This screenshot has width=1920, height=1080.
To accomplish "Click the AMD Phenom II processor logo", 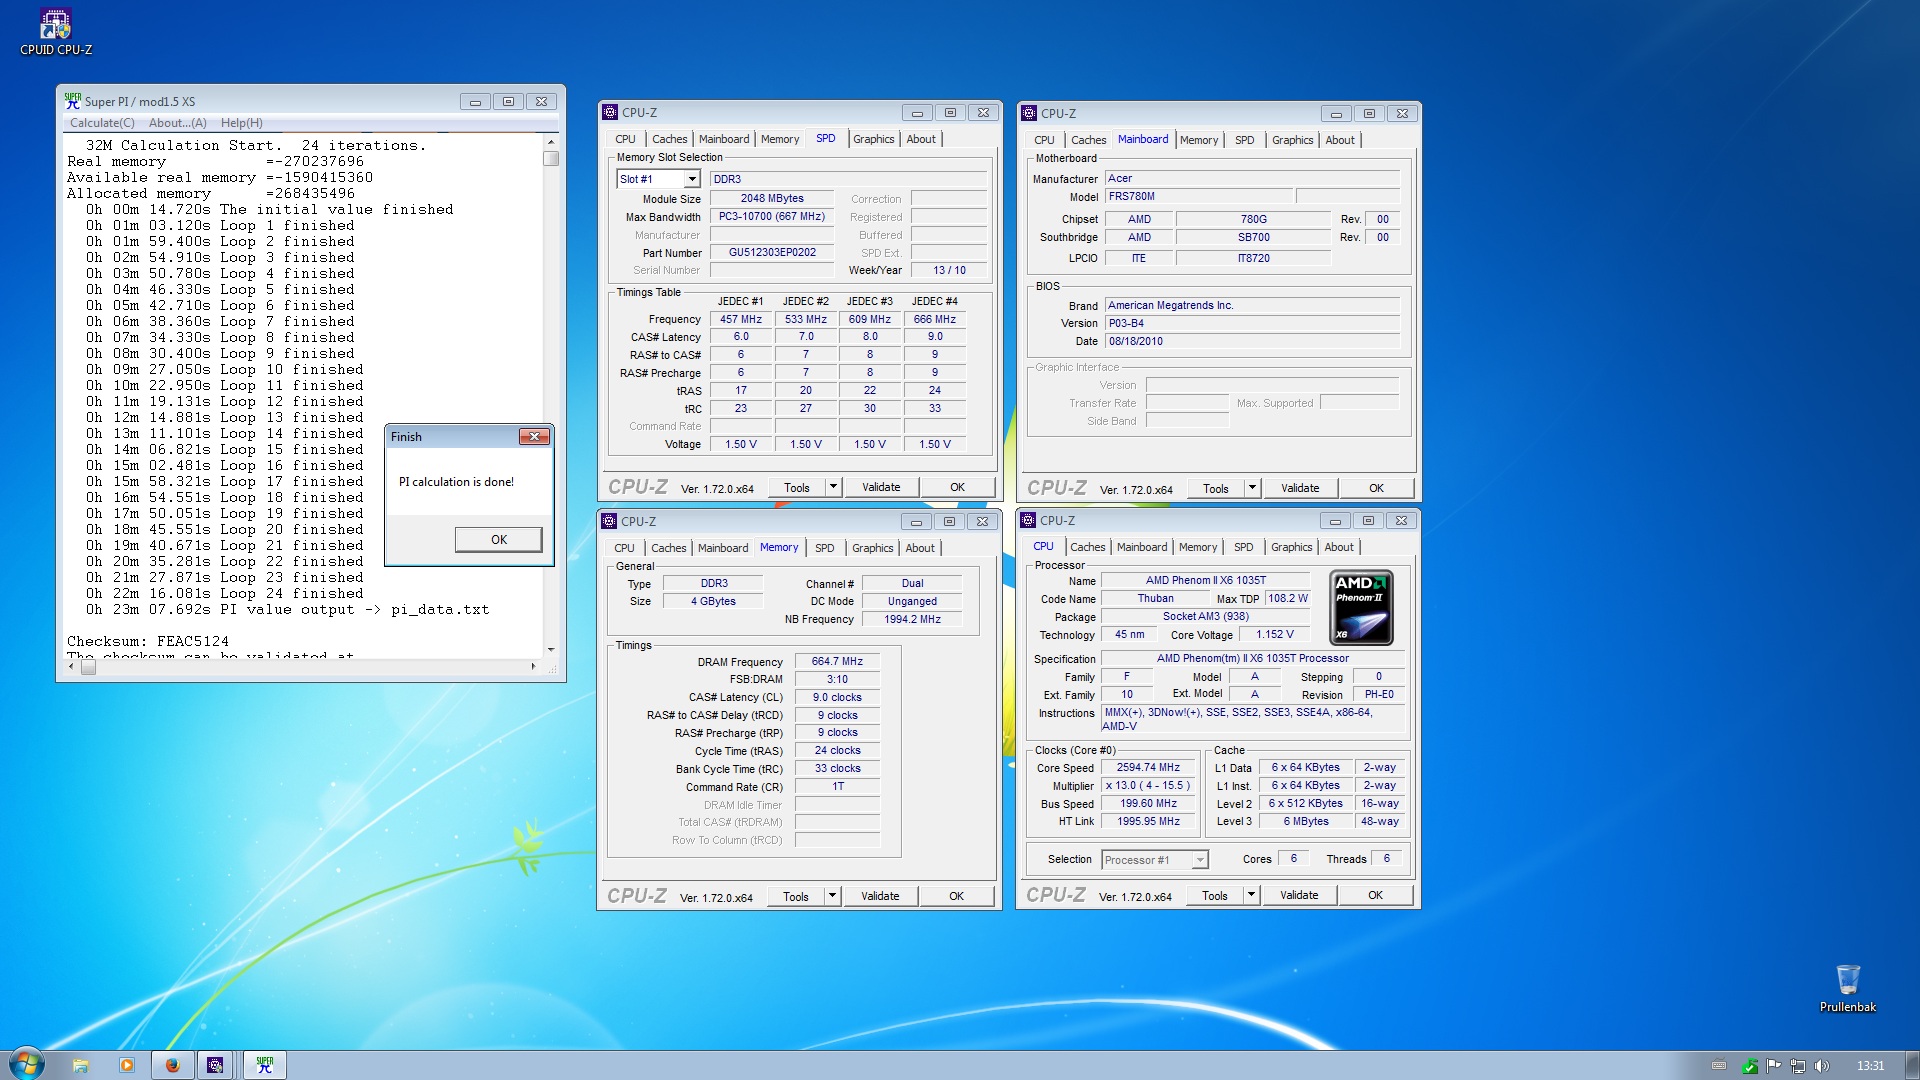I will click(1361, 607).
